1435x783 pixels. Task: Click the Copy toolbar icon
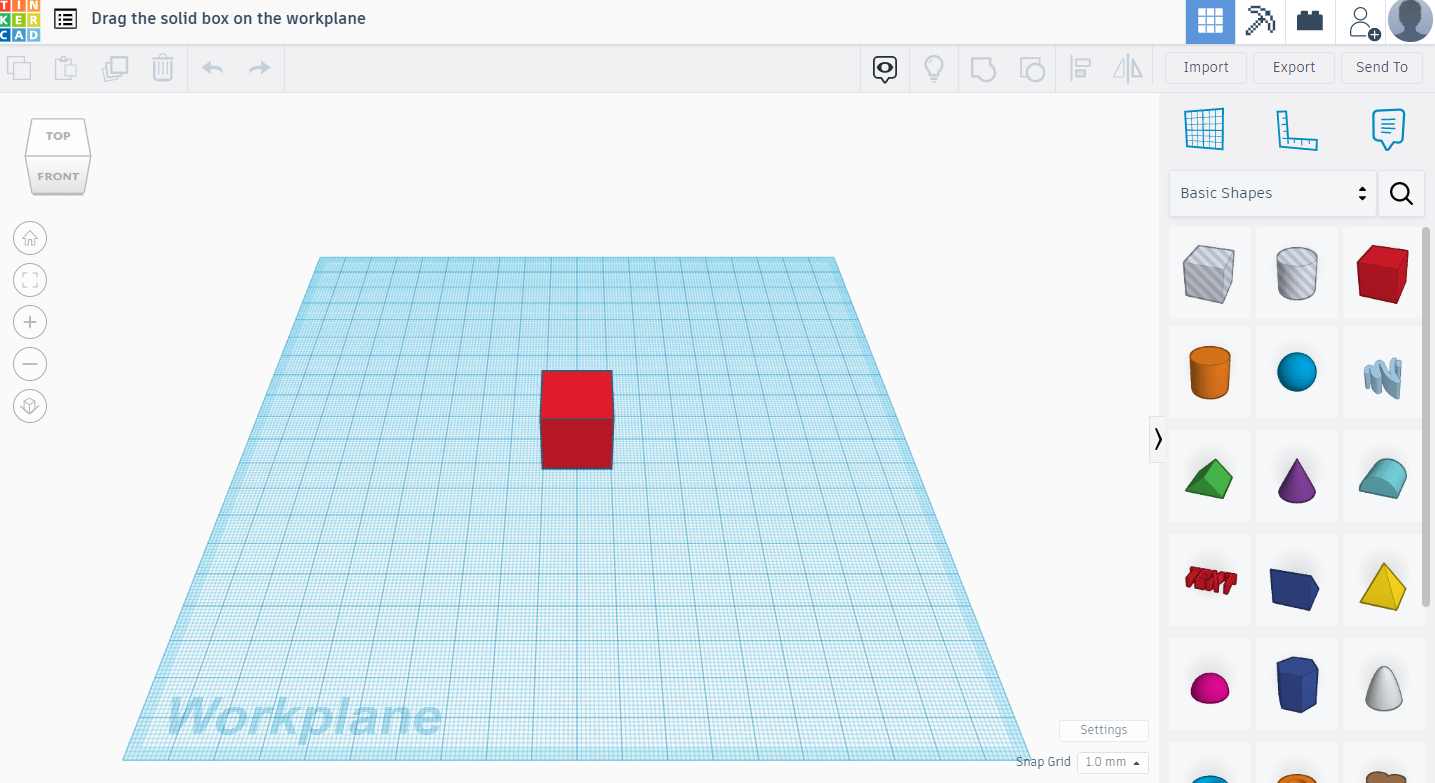click(19, 68)
